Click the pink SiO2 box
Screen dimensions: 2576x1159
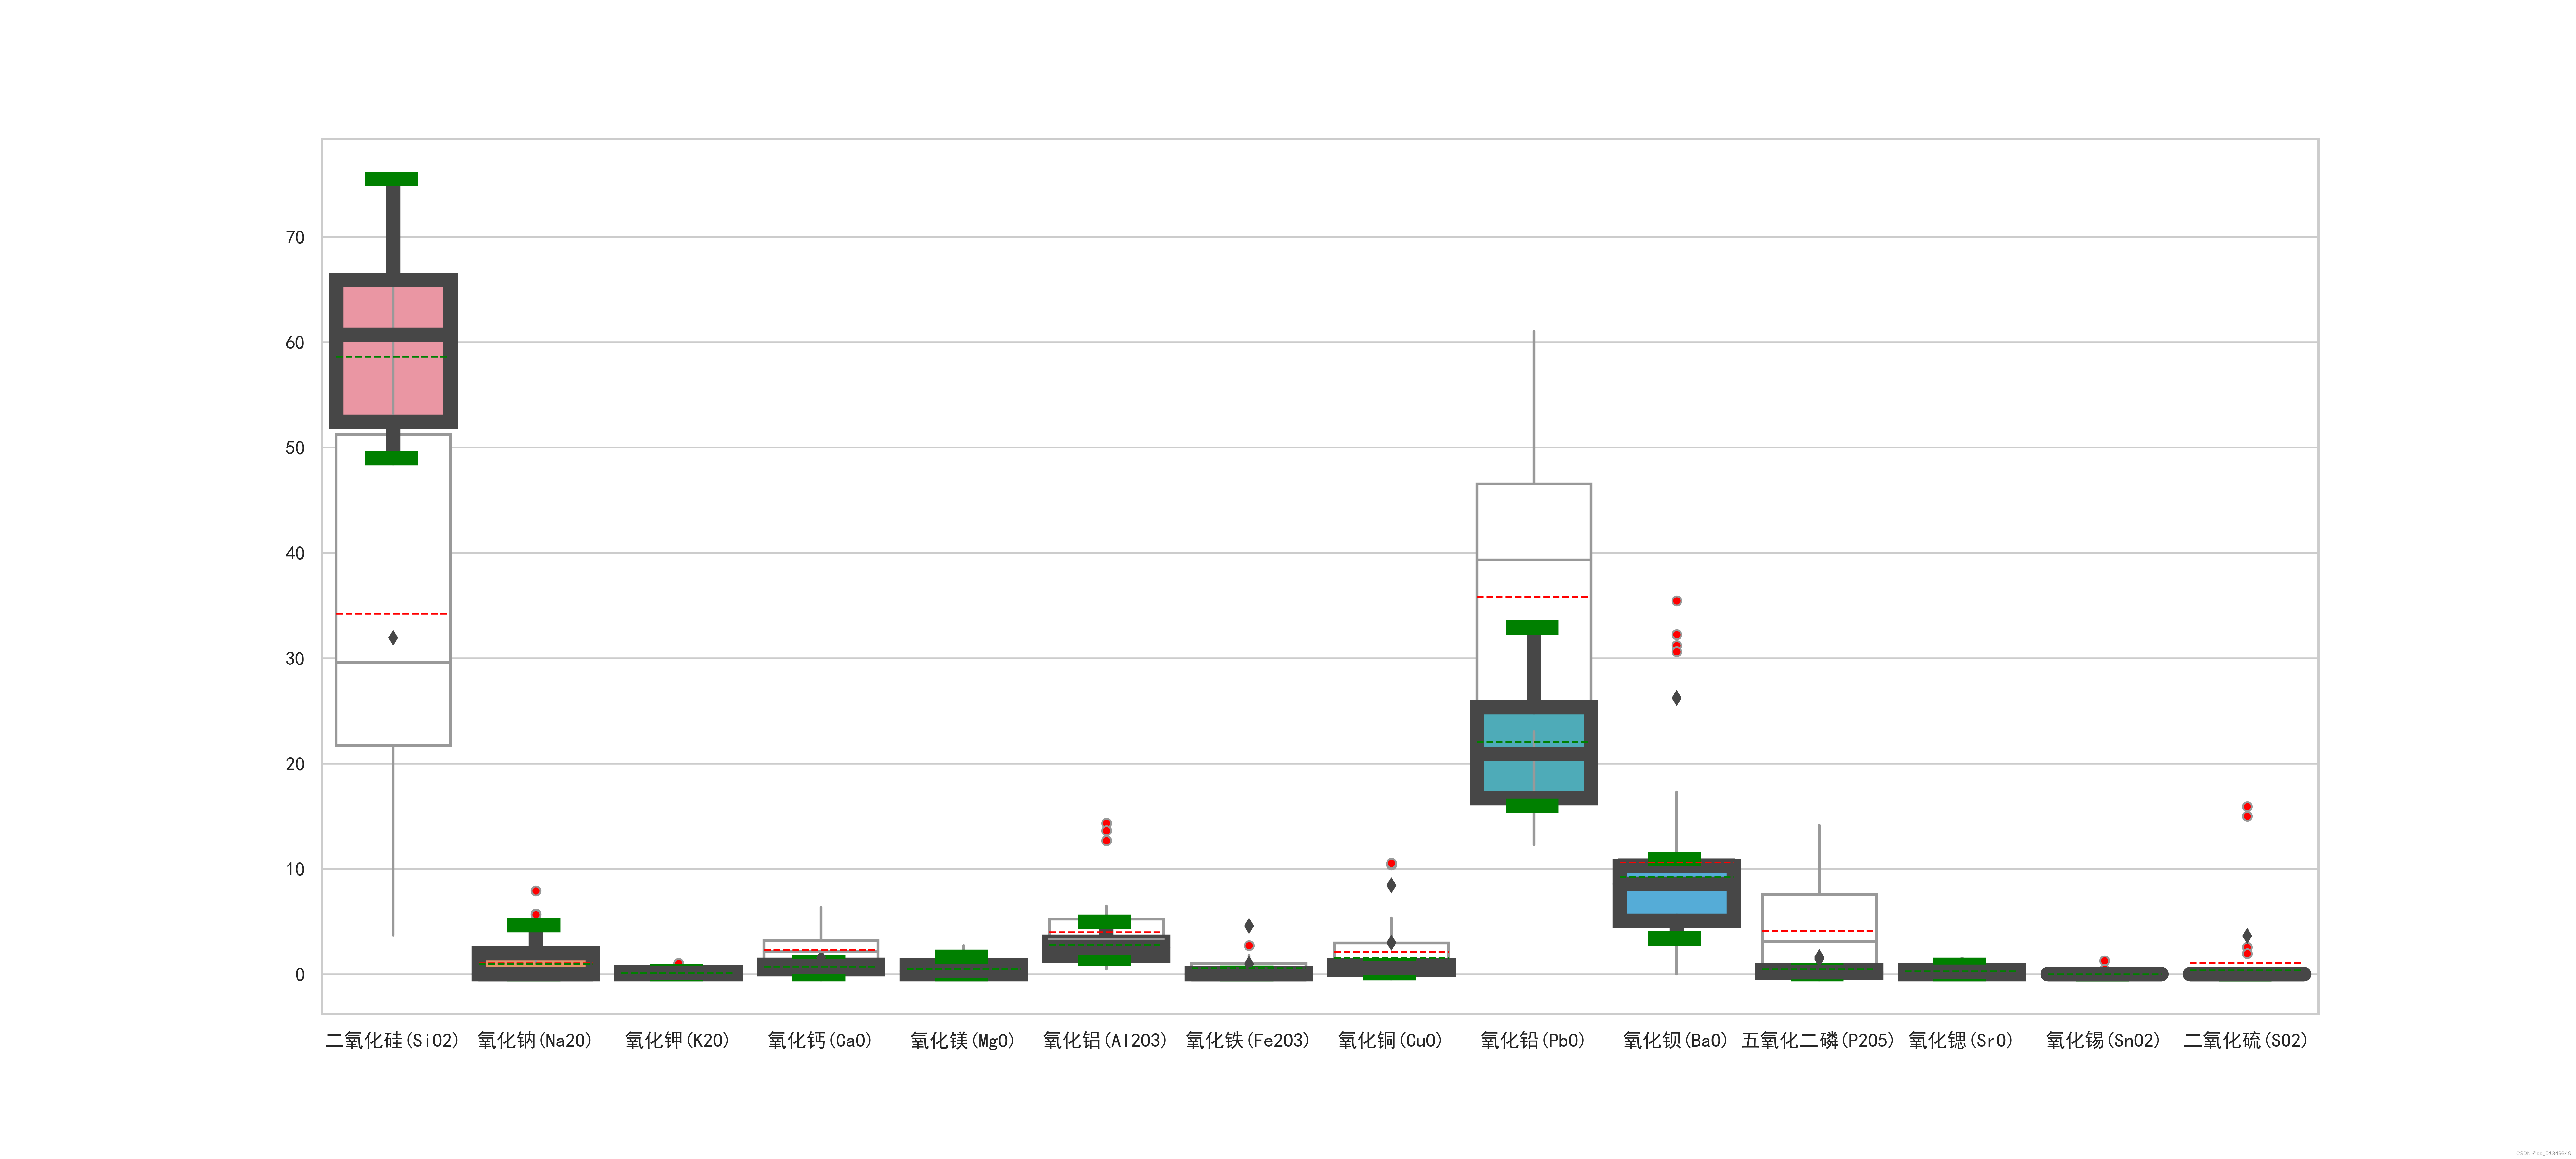click(x=393, y=351)
